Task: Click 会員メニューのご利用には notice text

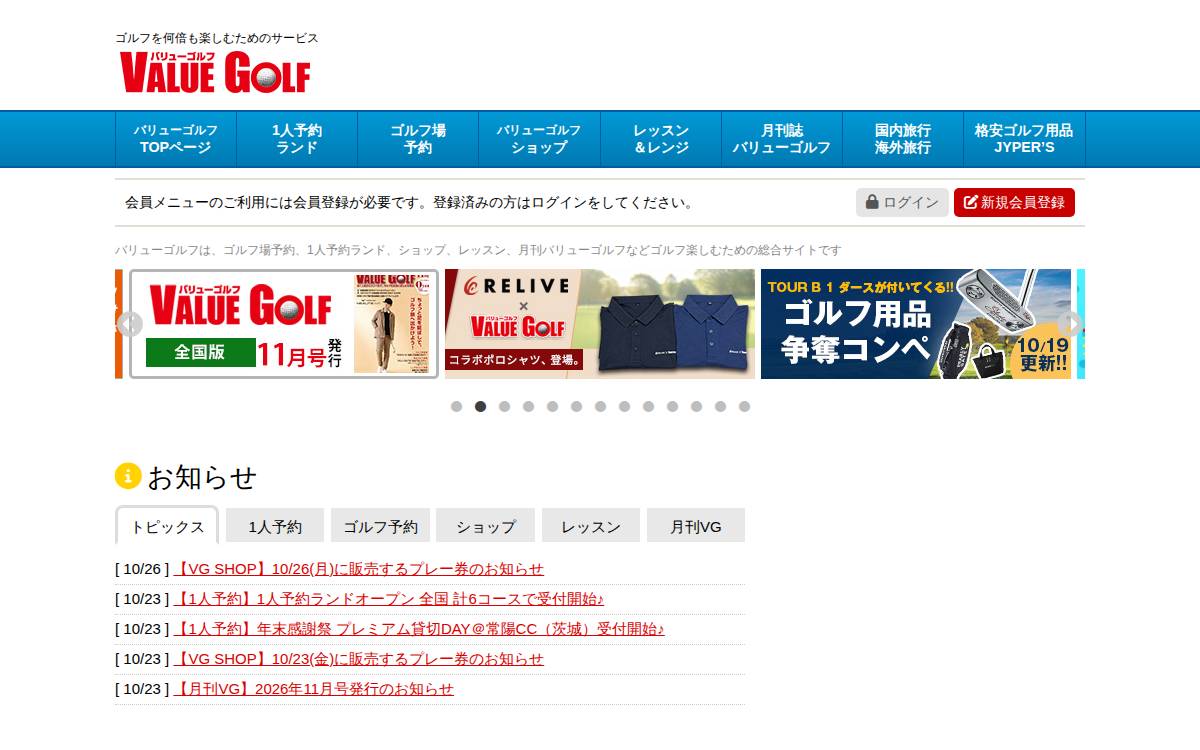Action: coord(409,202)
